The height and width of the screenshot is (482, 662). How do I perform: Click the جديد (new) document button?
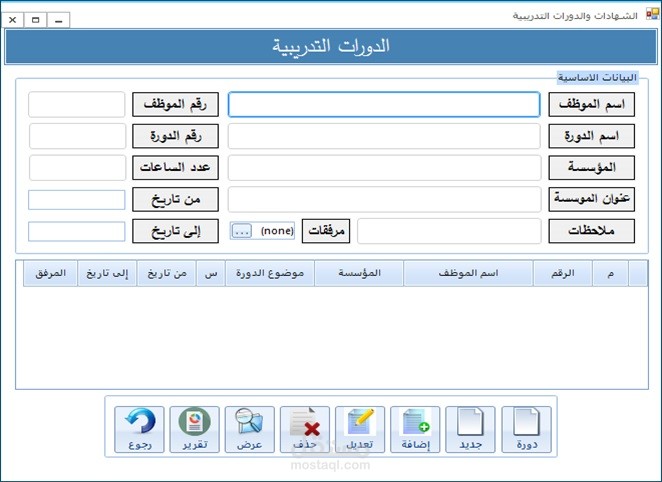coord(470,429)
